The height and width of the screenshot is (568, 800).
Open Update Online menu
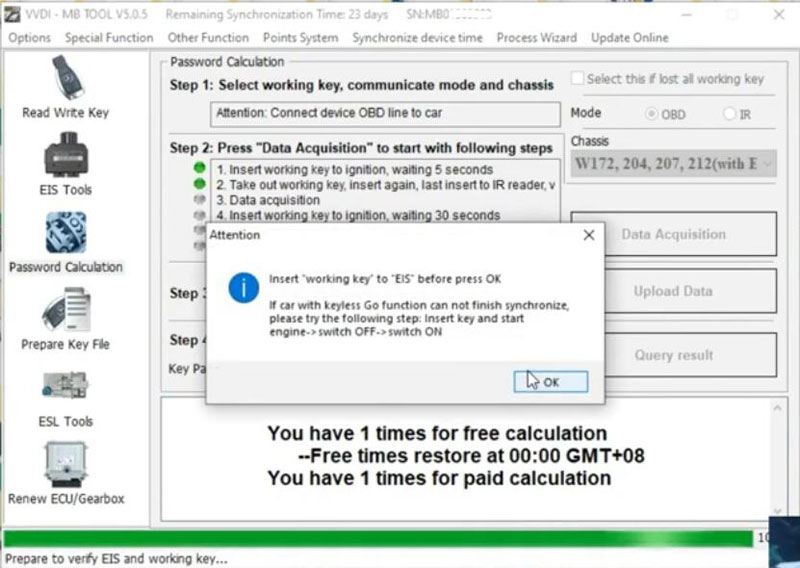point(630,38)
